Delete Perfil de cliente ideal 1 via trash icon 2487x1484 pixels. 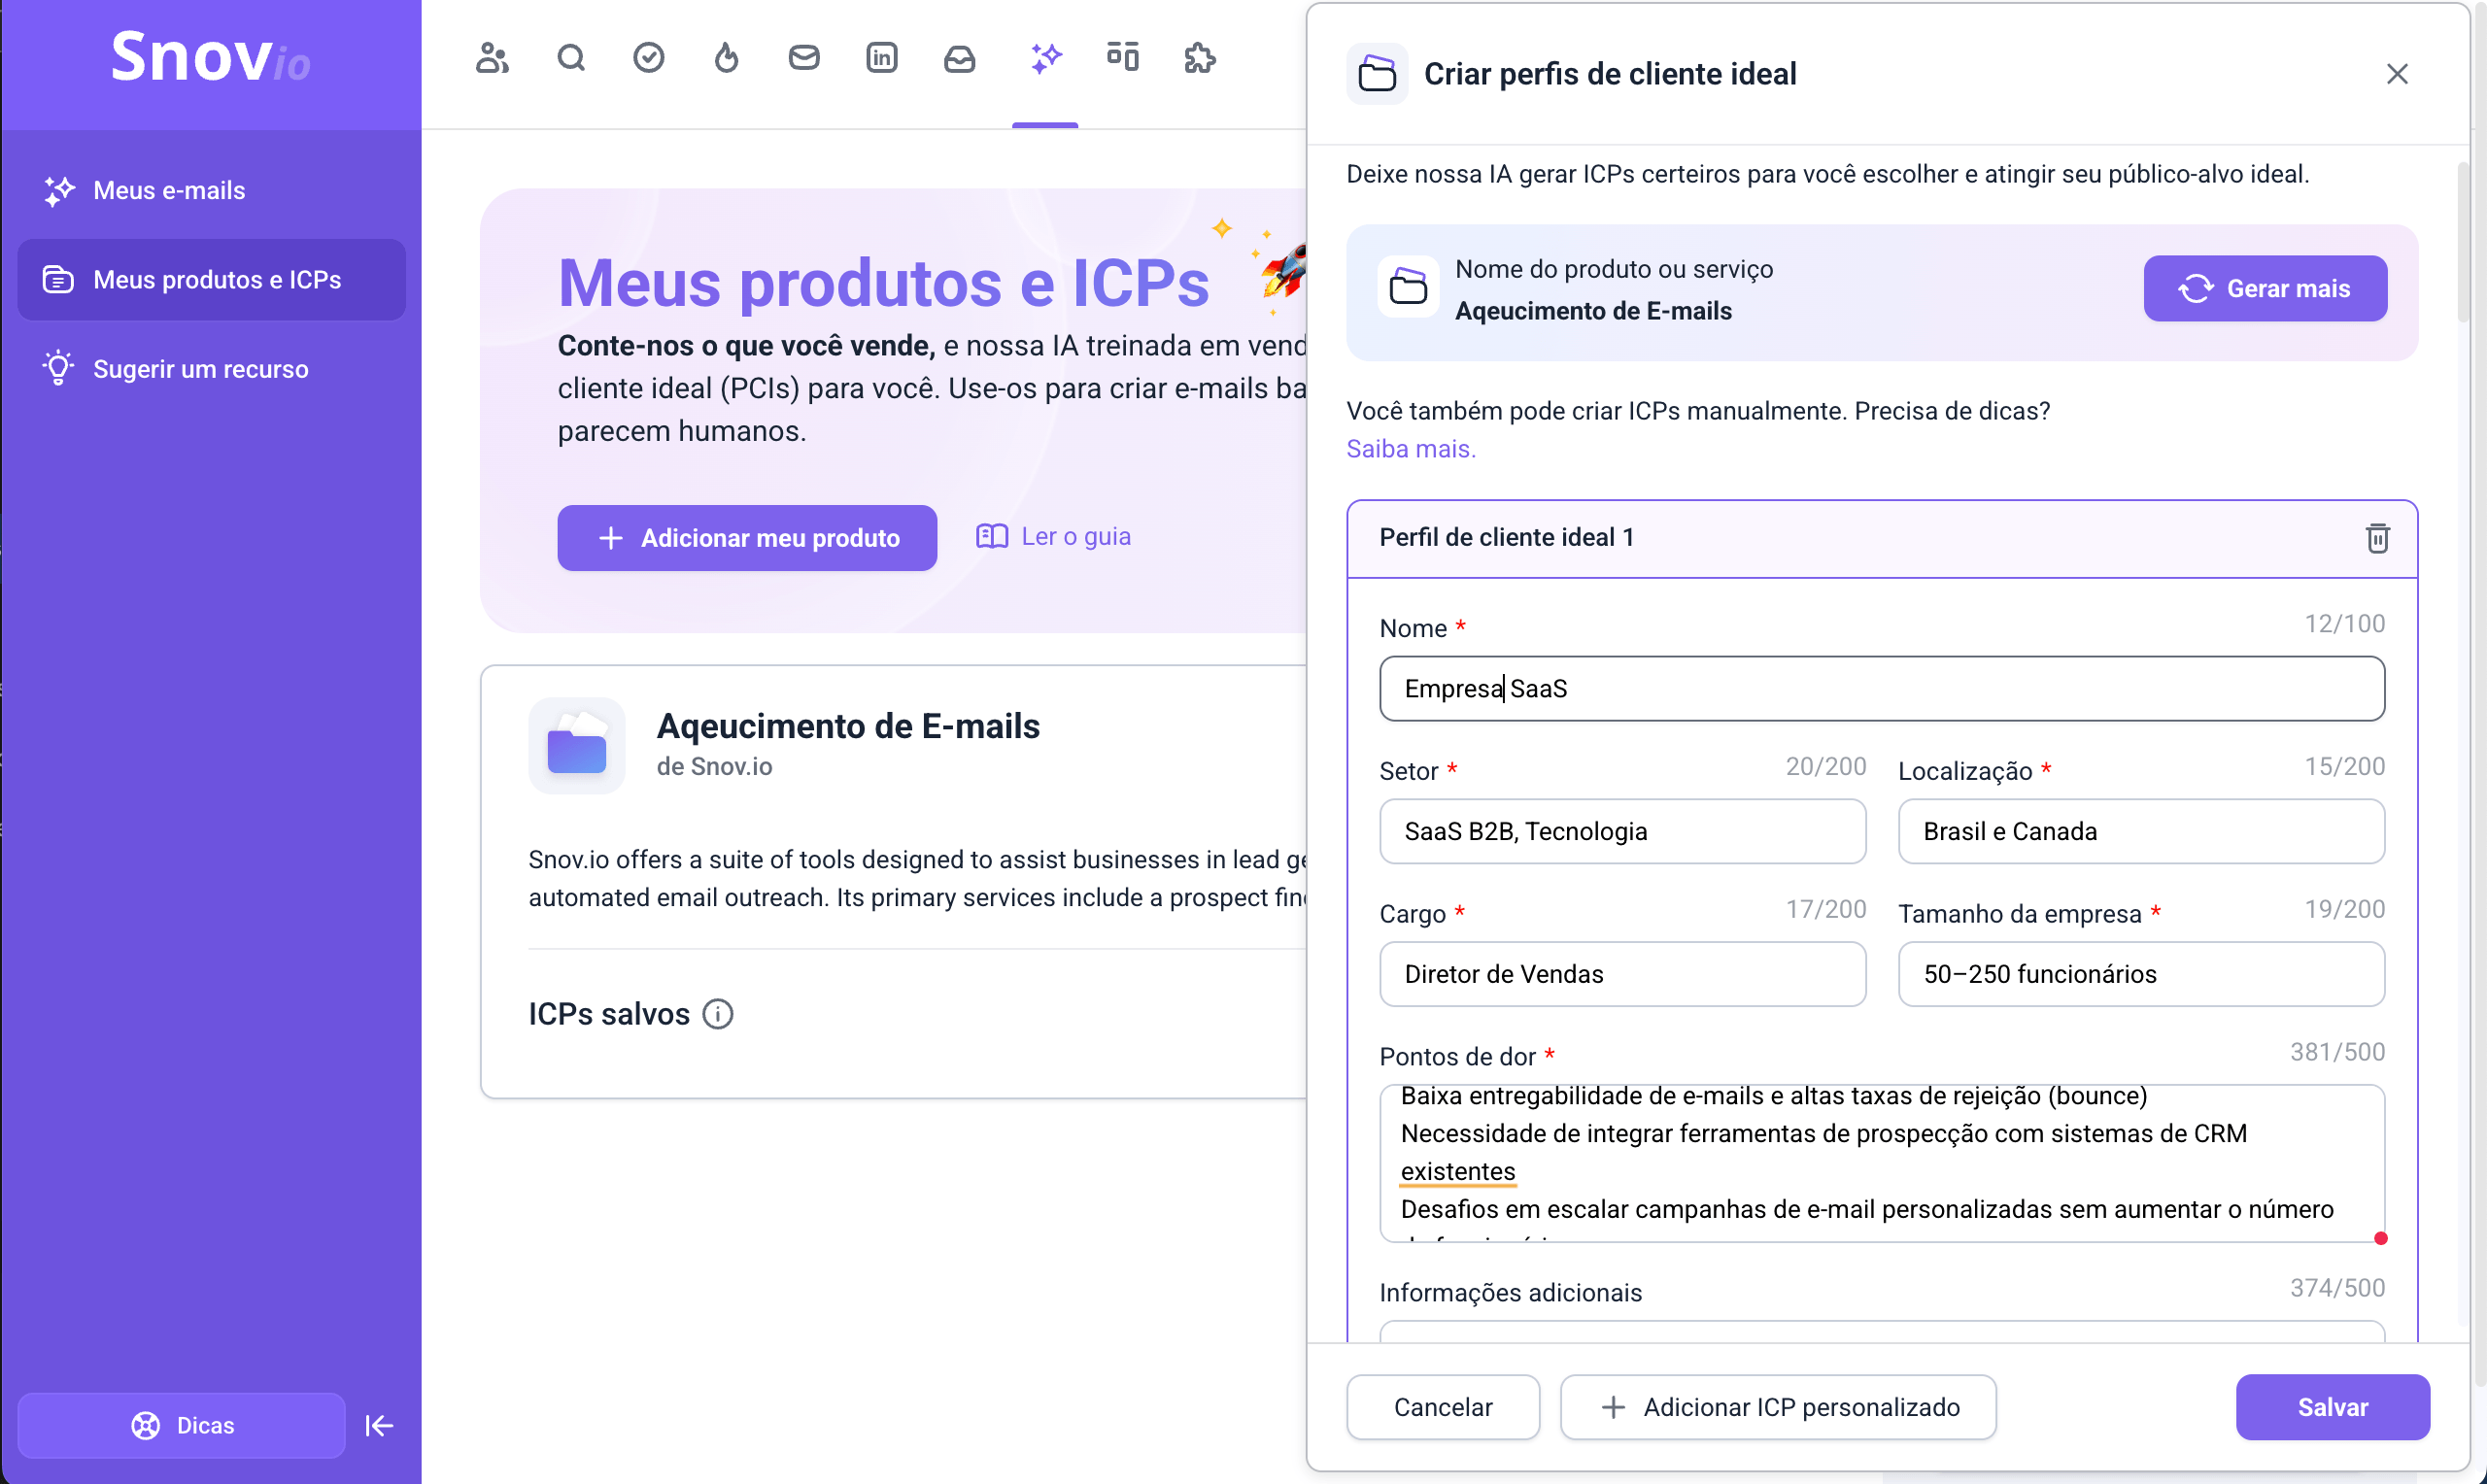(x=2377, y=538)
